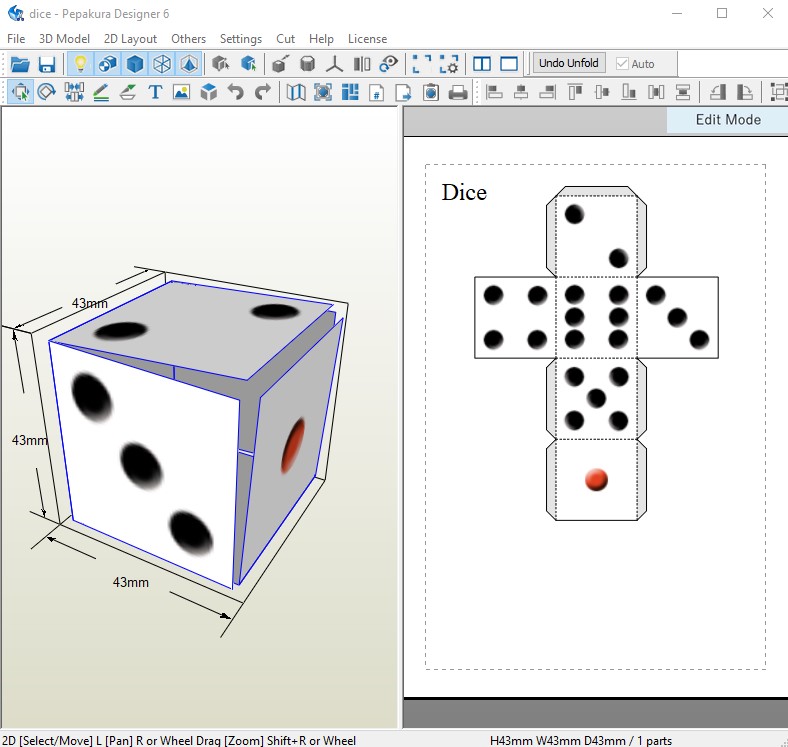Click the dashed corner brackets icon
The width and height of the screenshot is (788, 747).
[422, 64]
